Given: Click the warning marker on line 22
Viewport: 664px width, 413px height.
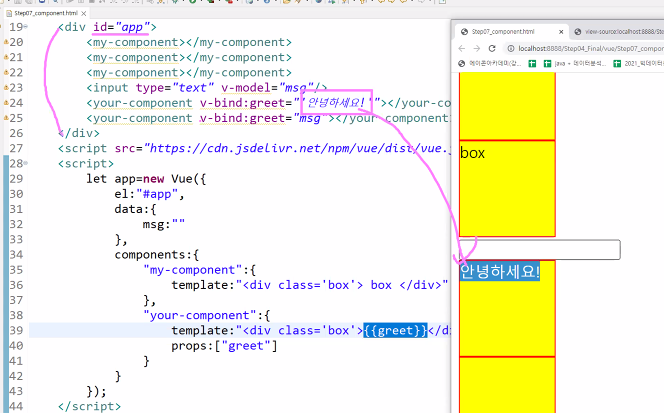Looking at the screenshot, I should [6, 72].
